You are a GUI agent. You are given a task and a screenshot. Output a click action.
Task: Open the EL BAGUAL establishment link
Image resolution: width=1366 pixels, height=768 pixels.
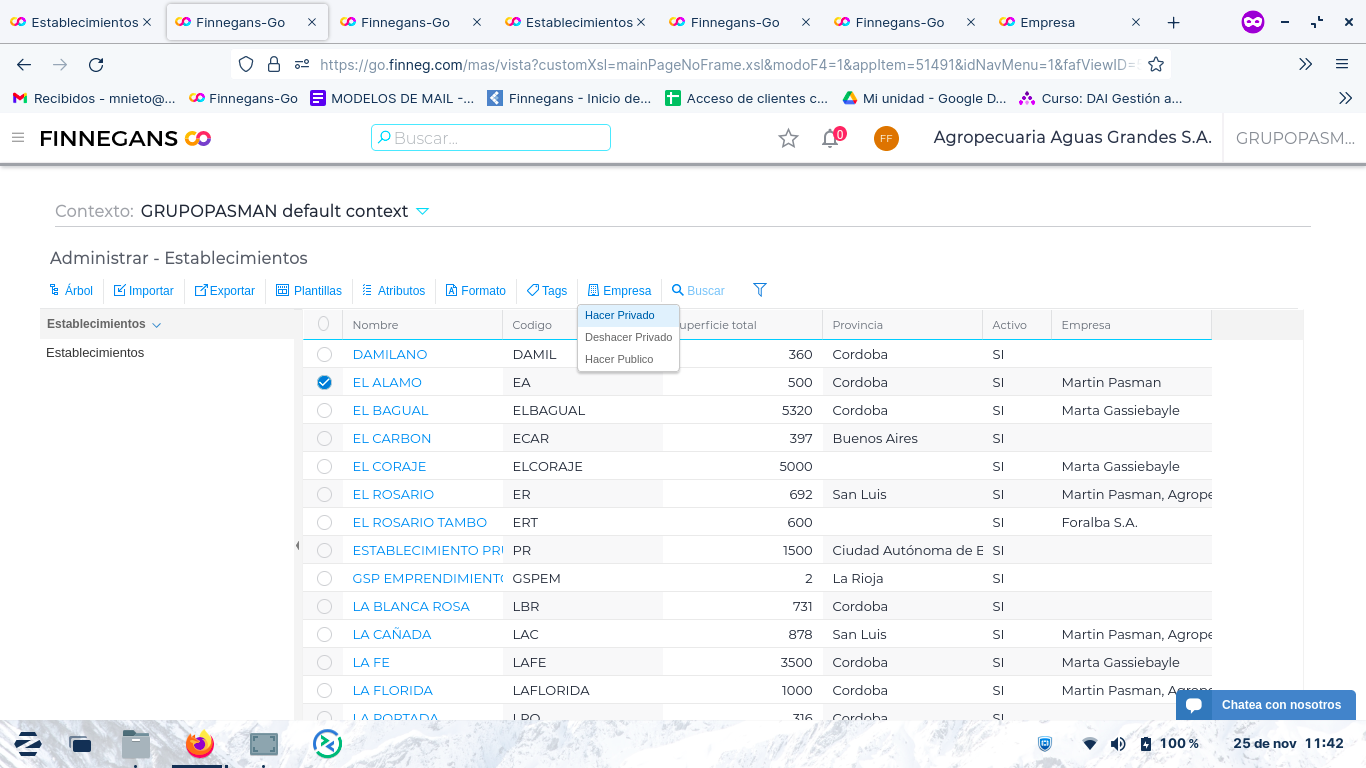tap(390, 410)
